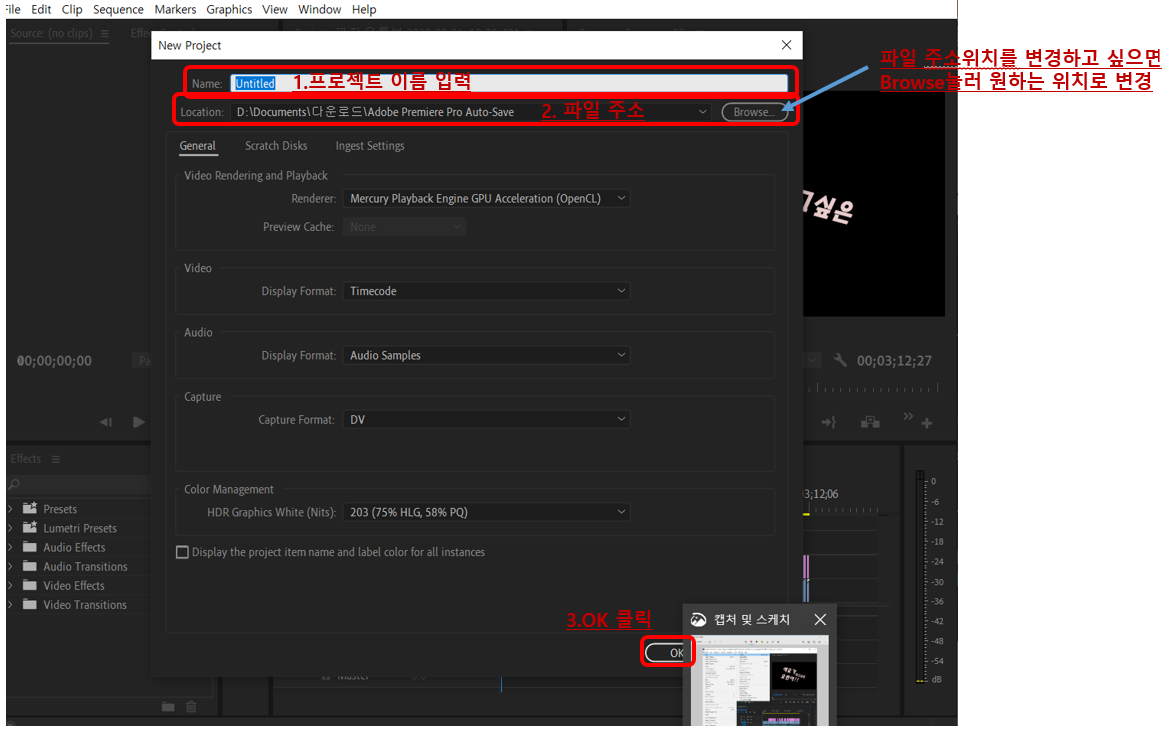Open the Audio Samples display format dropdown
The width and height of the screenshot is (1162, 737).
[x=486, y=356]
